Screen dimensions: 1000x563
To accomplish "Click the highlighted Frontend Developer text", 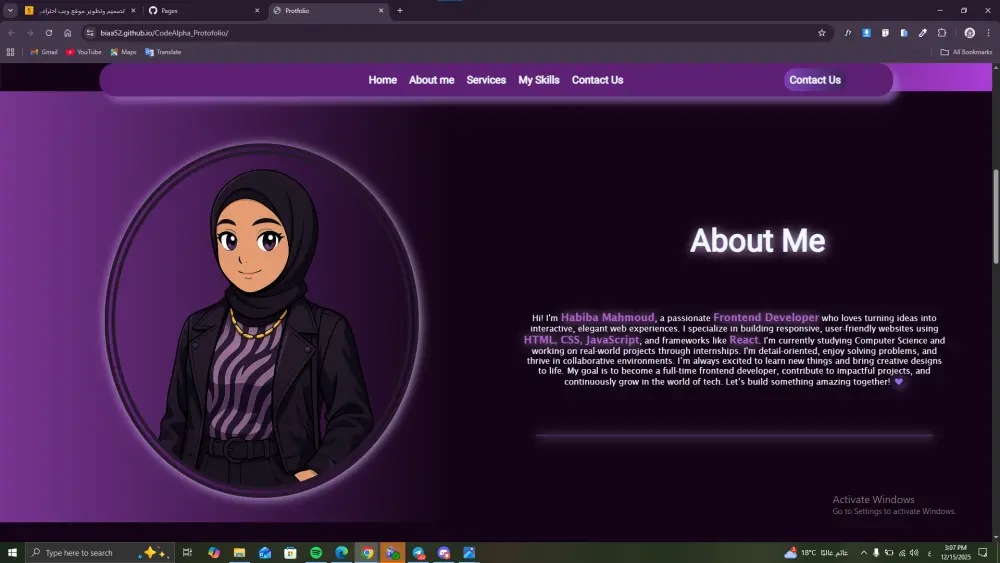I will click(x=765, y=317).
